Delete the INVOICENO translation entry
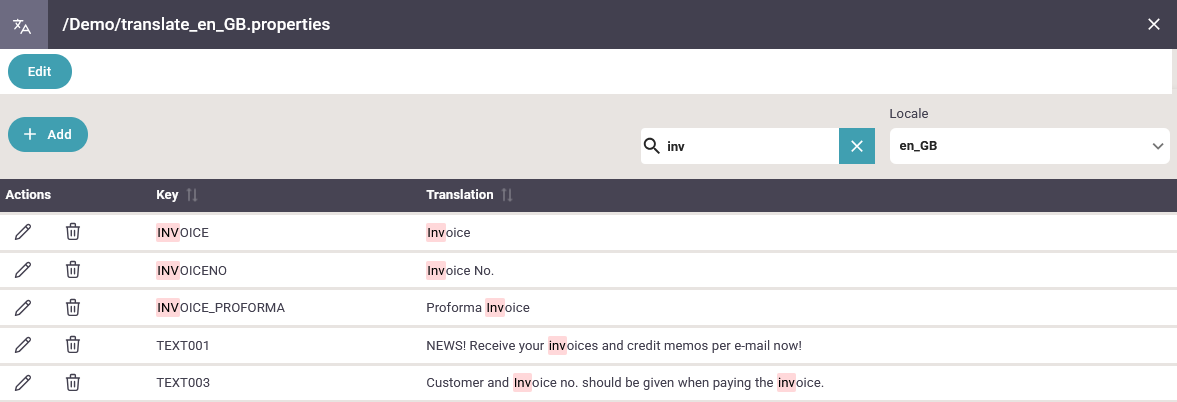 pos(73,269)
